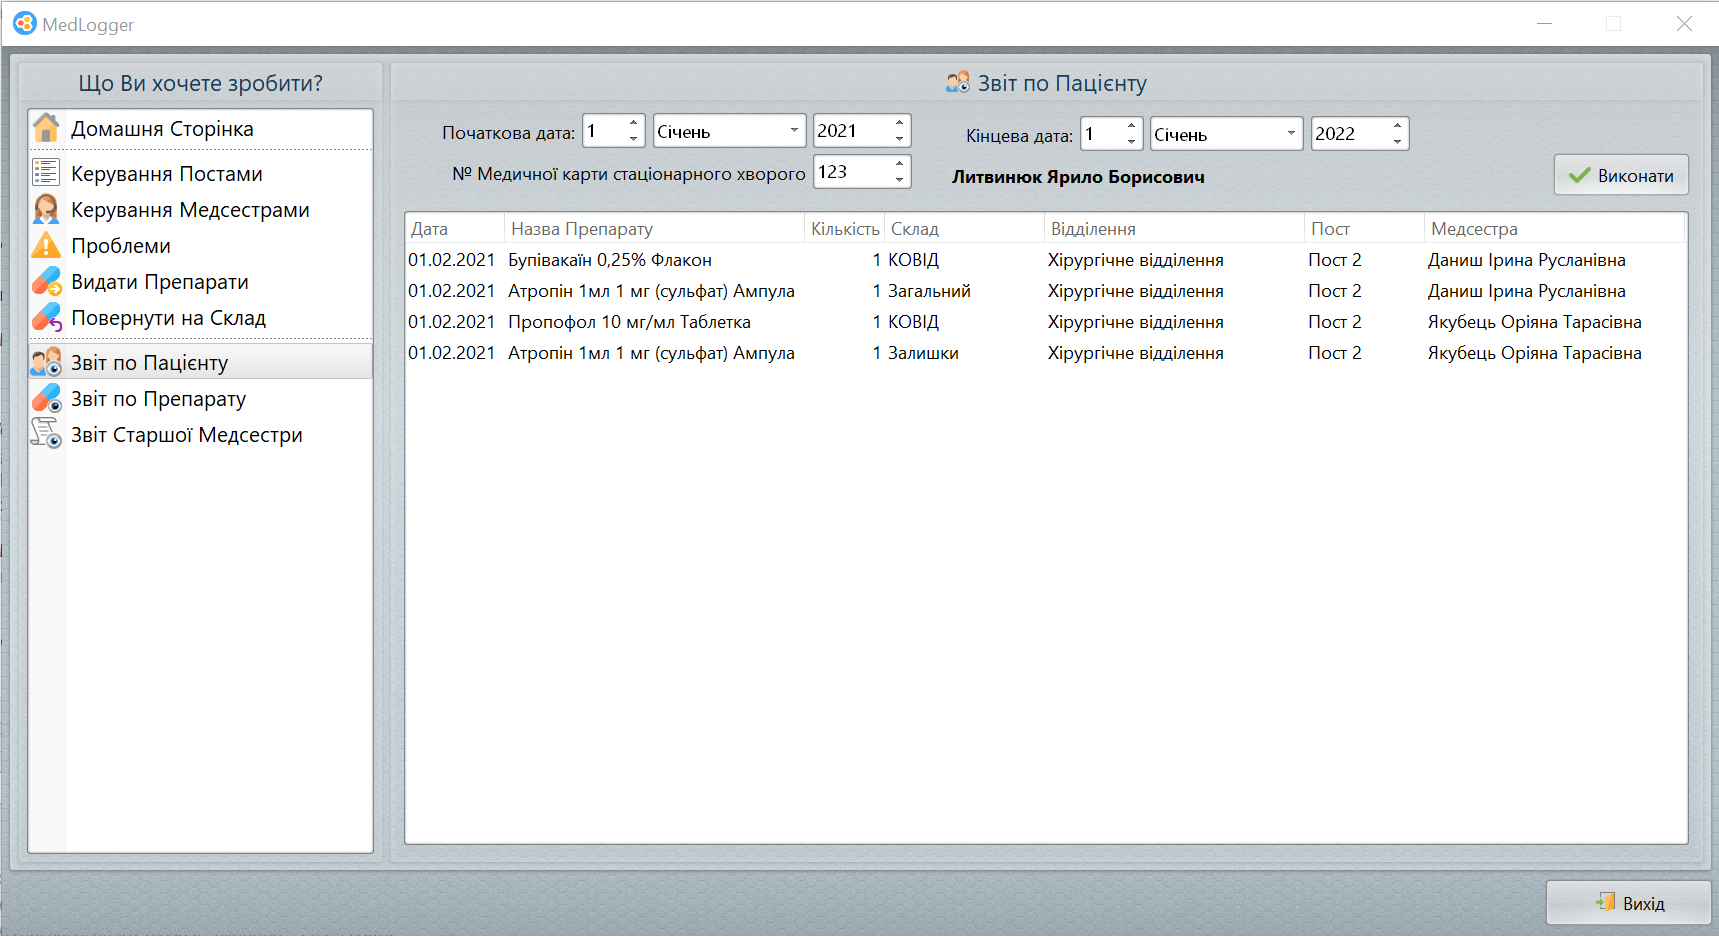Viewport: 1719px width, 936px height.
Task: Decrease the end year 2022 value
Action: 1397,141
